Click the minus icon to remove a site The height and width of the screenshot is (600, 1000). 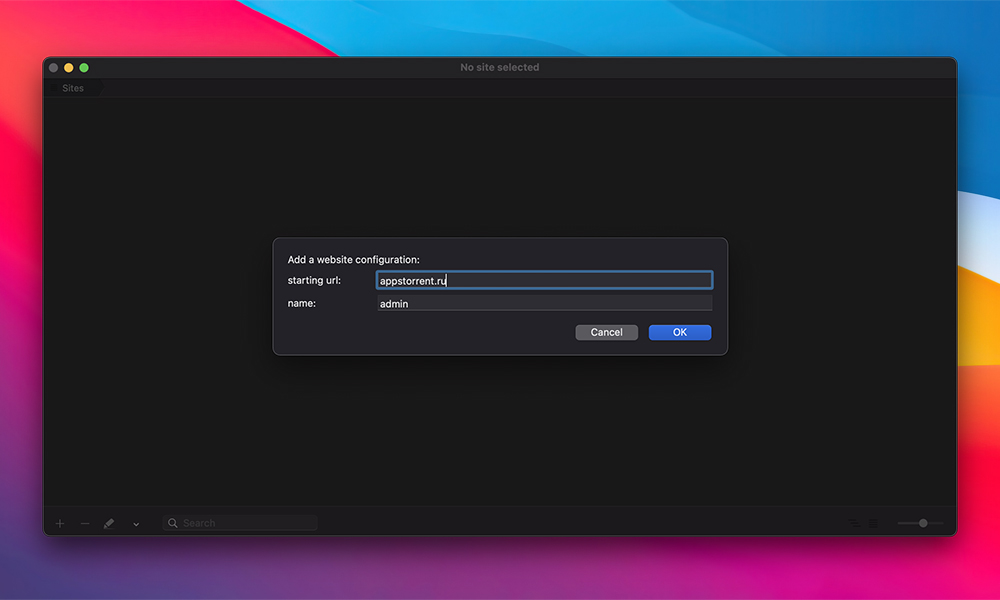point(85,523)
